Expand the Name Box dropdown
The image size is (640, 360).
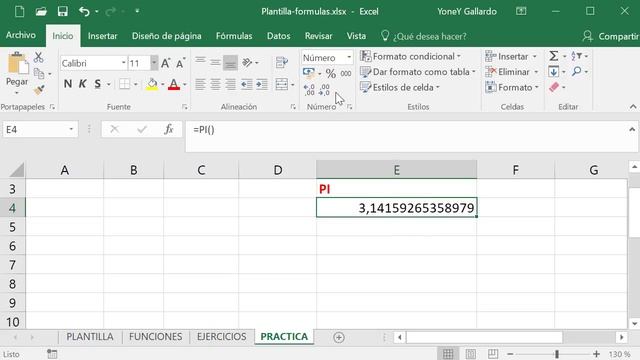[x=71, y=129]
